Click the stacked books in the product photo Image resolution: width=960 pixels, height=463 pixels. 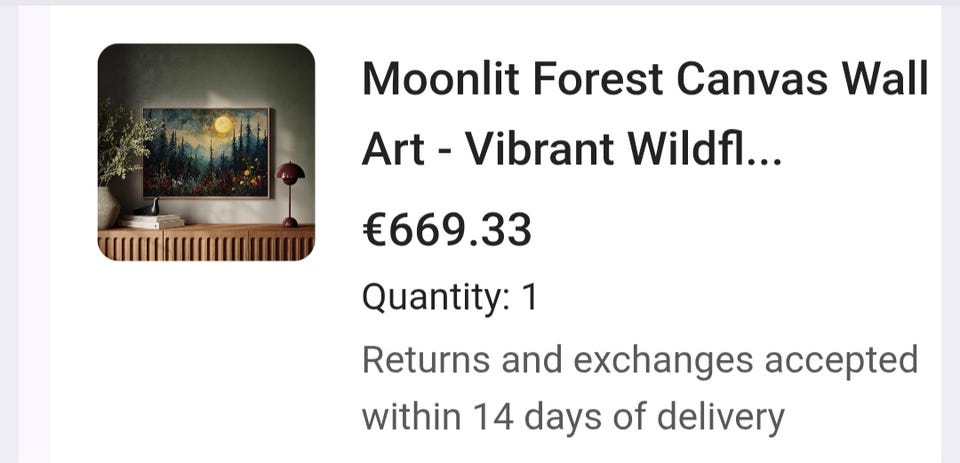click(x=151, y=221)
